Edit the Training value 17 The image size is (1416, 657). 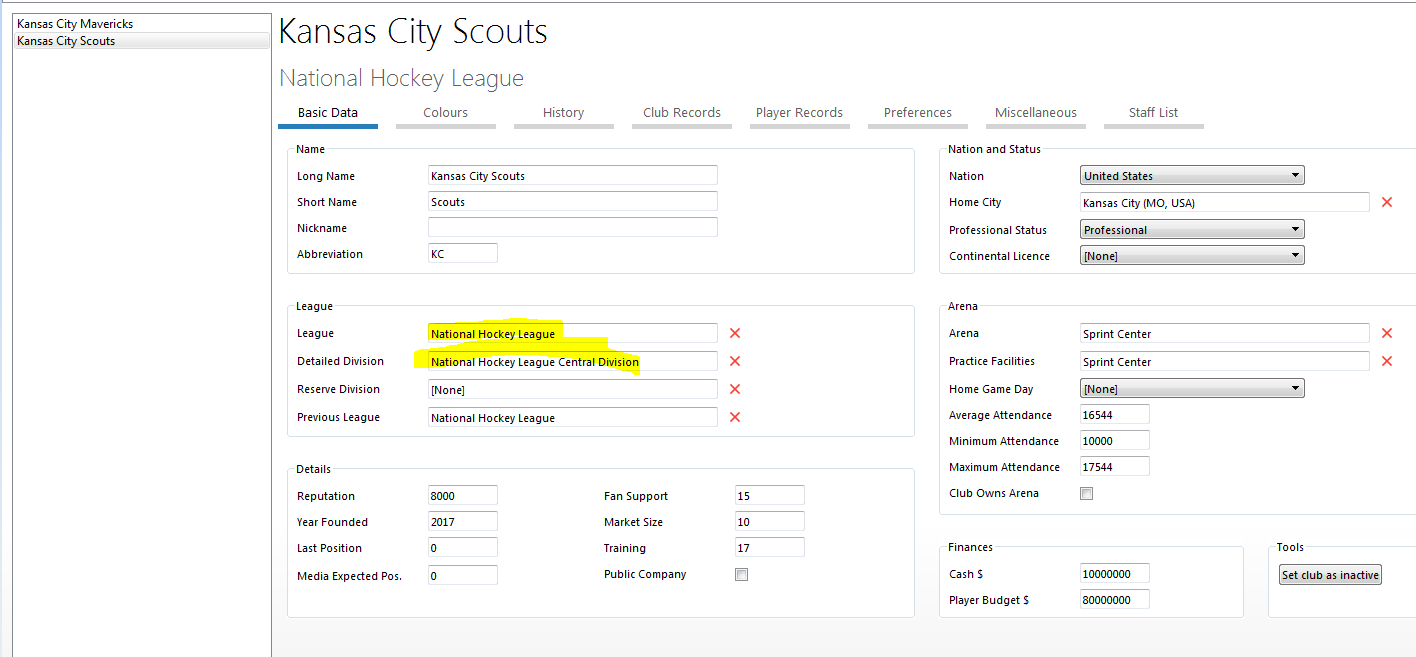pyautogui.click(x=769, y=547)
